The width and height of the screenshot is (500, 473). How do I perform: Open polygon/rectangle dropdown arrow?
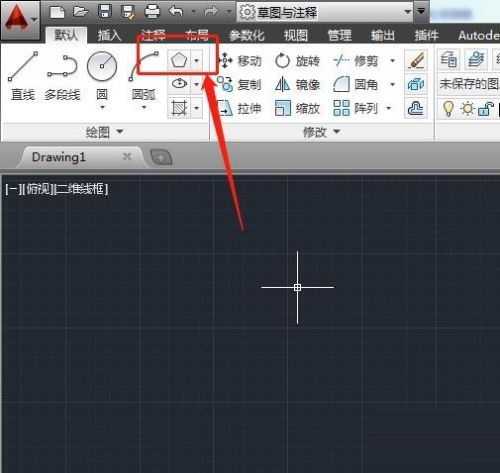[197, 61]
